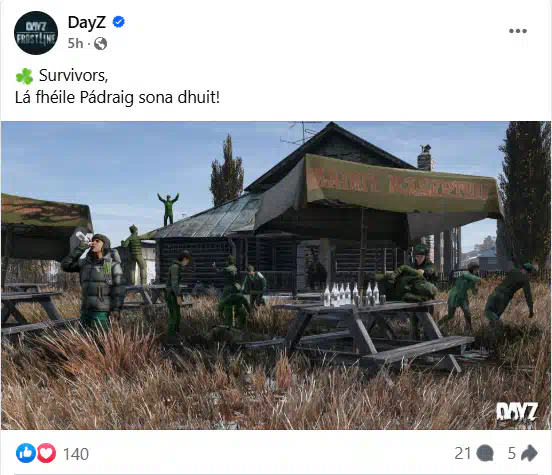Click the blue verified badge
This screenshot has width=552, height=475.
pyautogui.click(x=118, y=22)
